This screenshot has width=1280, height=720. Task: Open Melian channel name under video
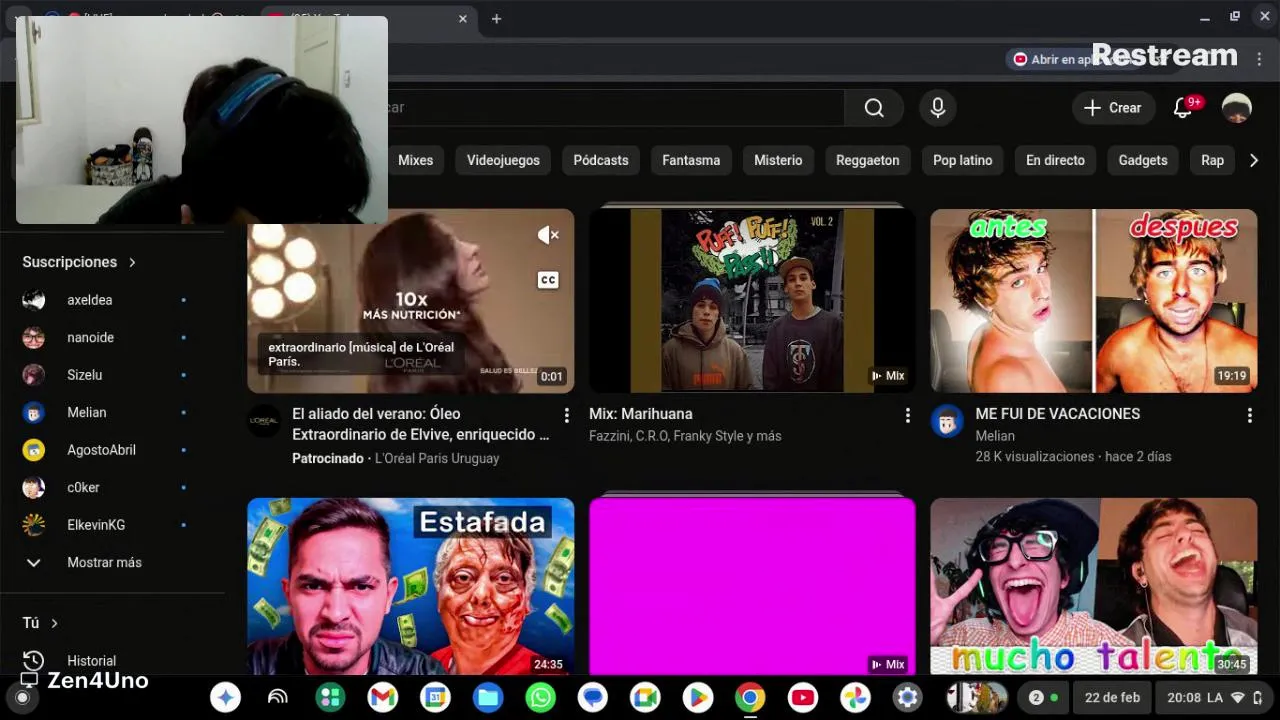pyautogui.click(x=995, y=436)
